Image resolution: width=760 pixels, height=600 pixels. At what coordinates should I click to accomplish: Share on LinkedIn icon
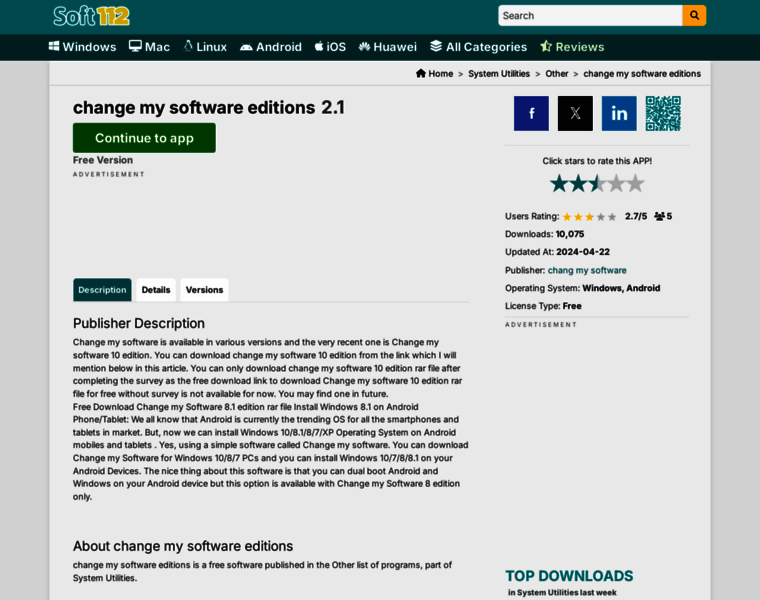619,113
